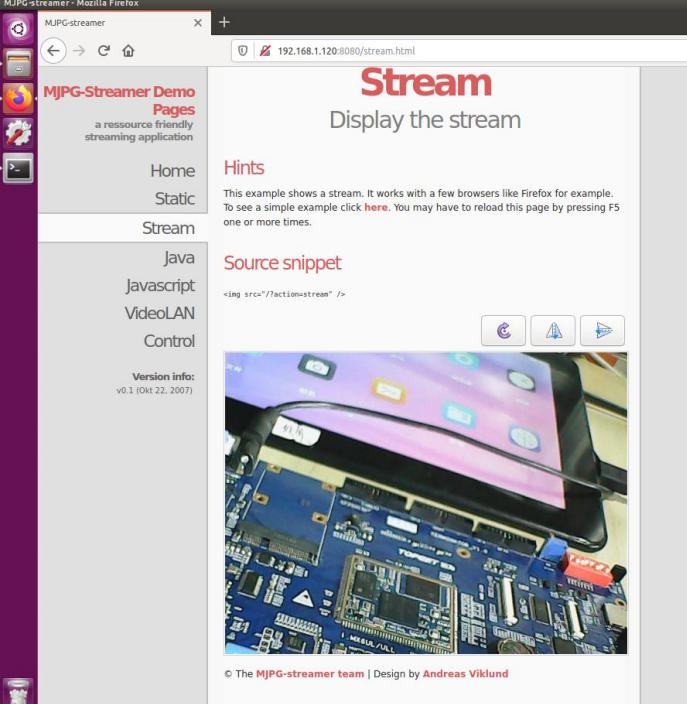The image size is (687, 704).
Task: Open the Files manager dock icon
Action: click(18, 63)
